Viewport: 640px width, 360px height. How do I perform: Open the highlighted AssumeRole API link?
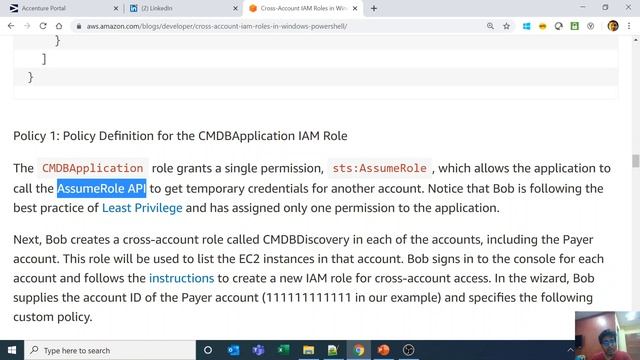click(x=101, y=189)
